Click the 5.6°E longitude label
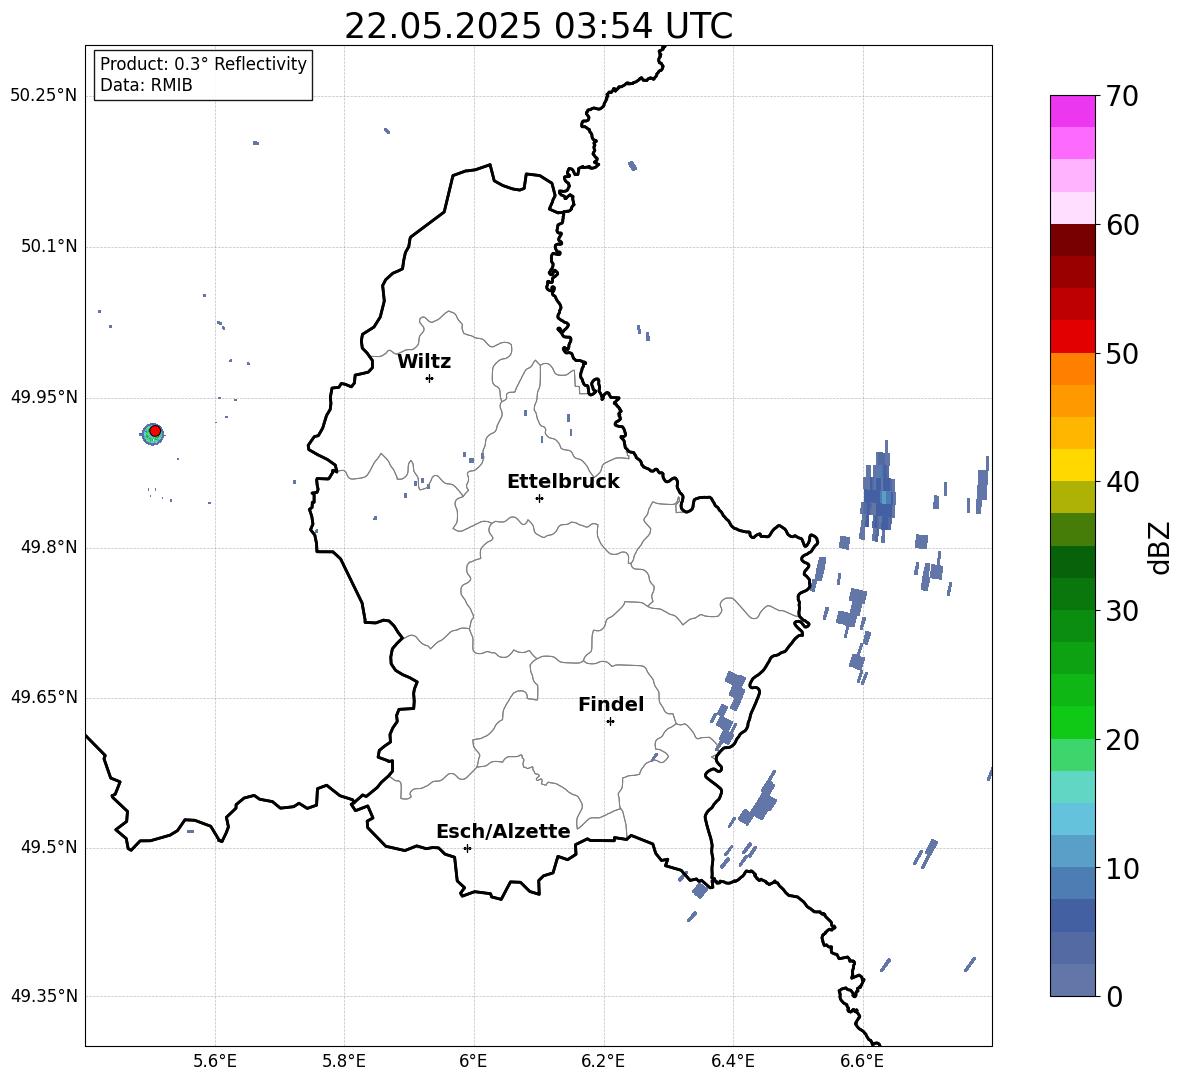Image resolution: width=1184 pixels, height=1081 pixels. point(215,1061)
